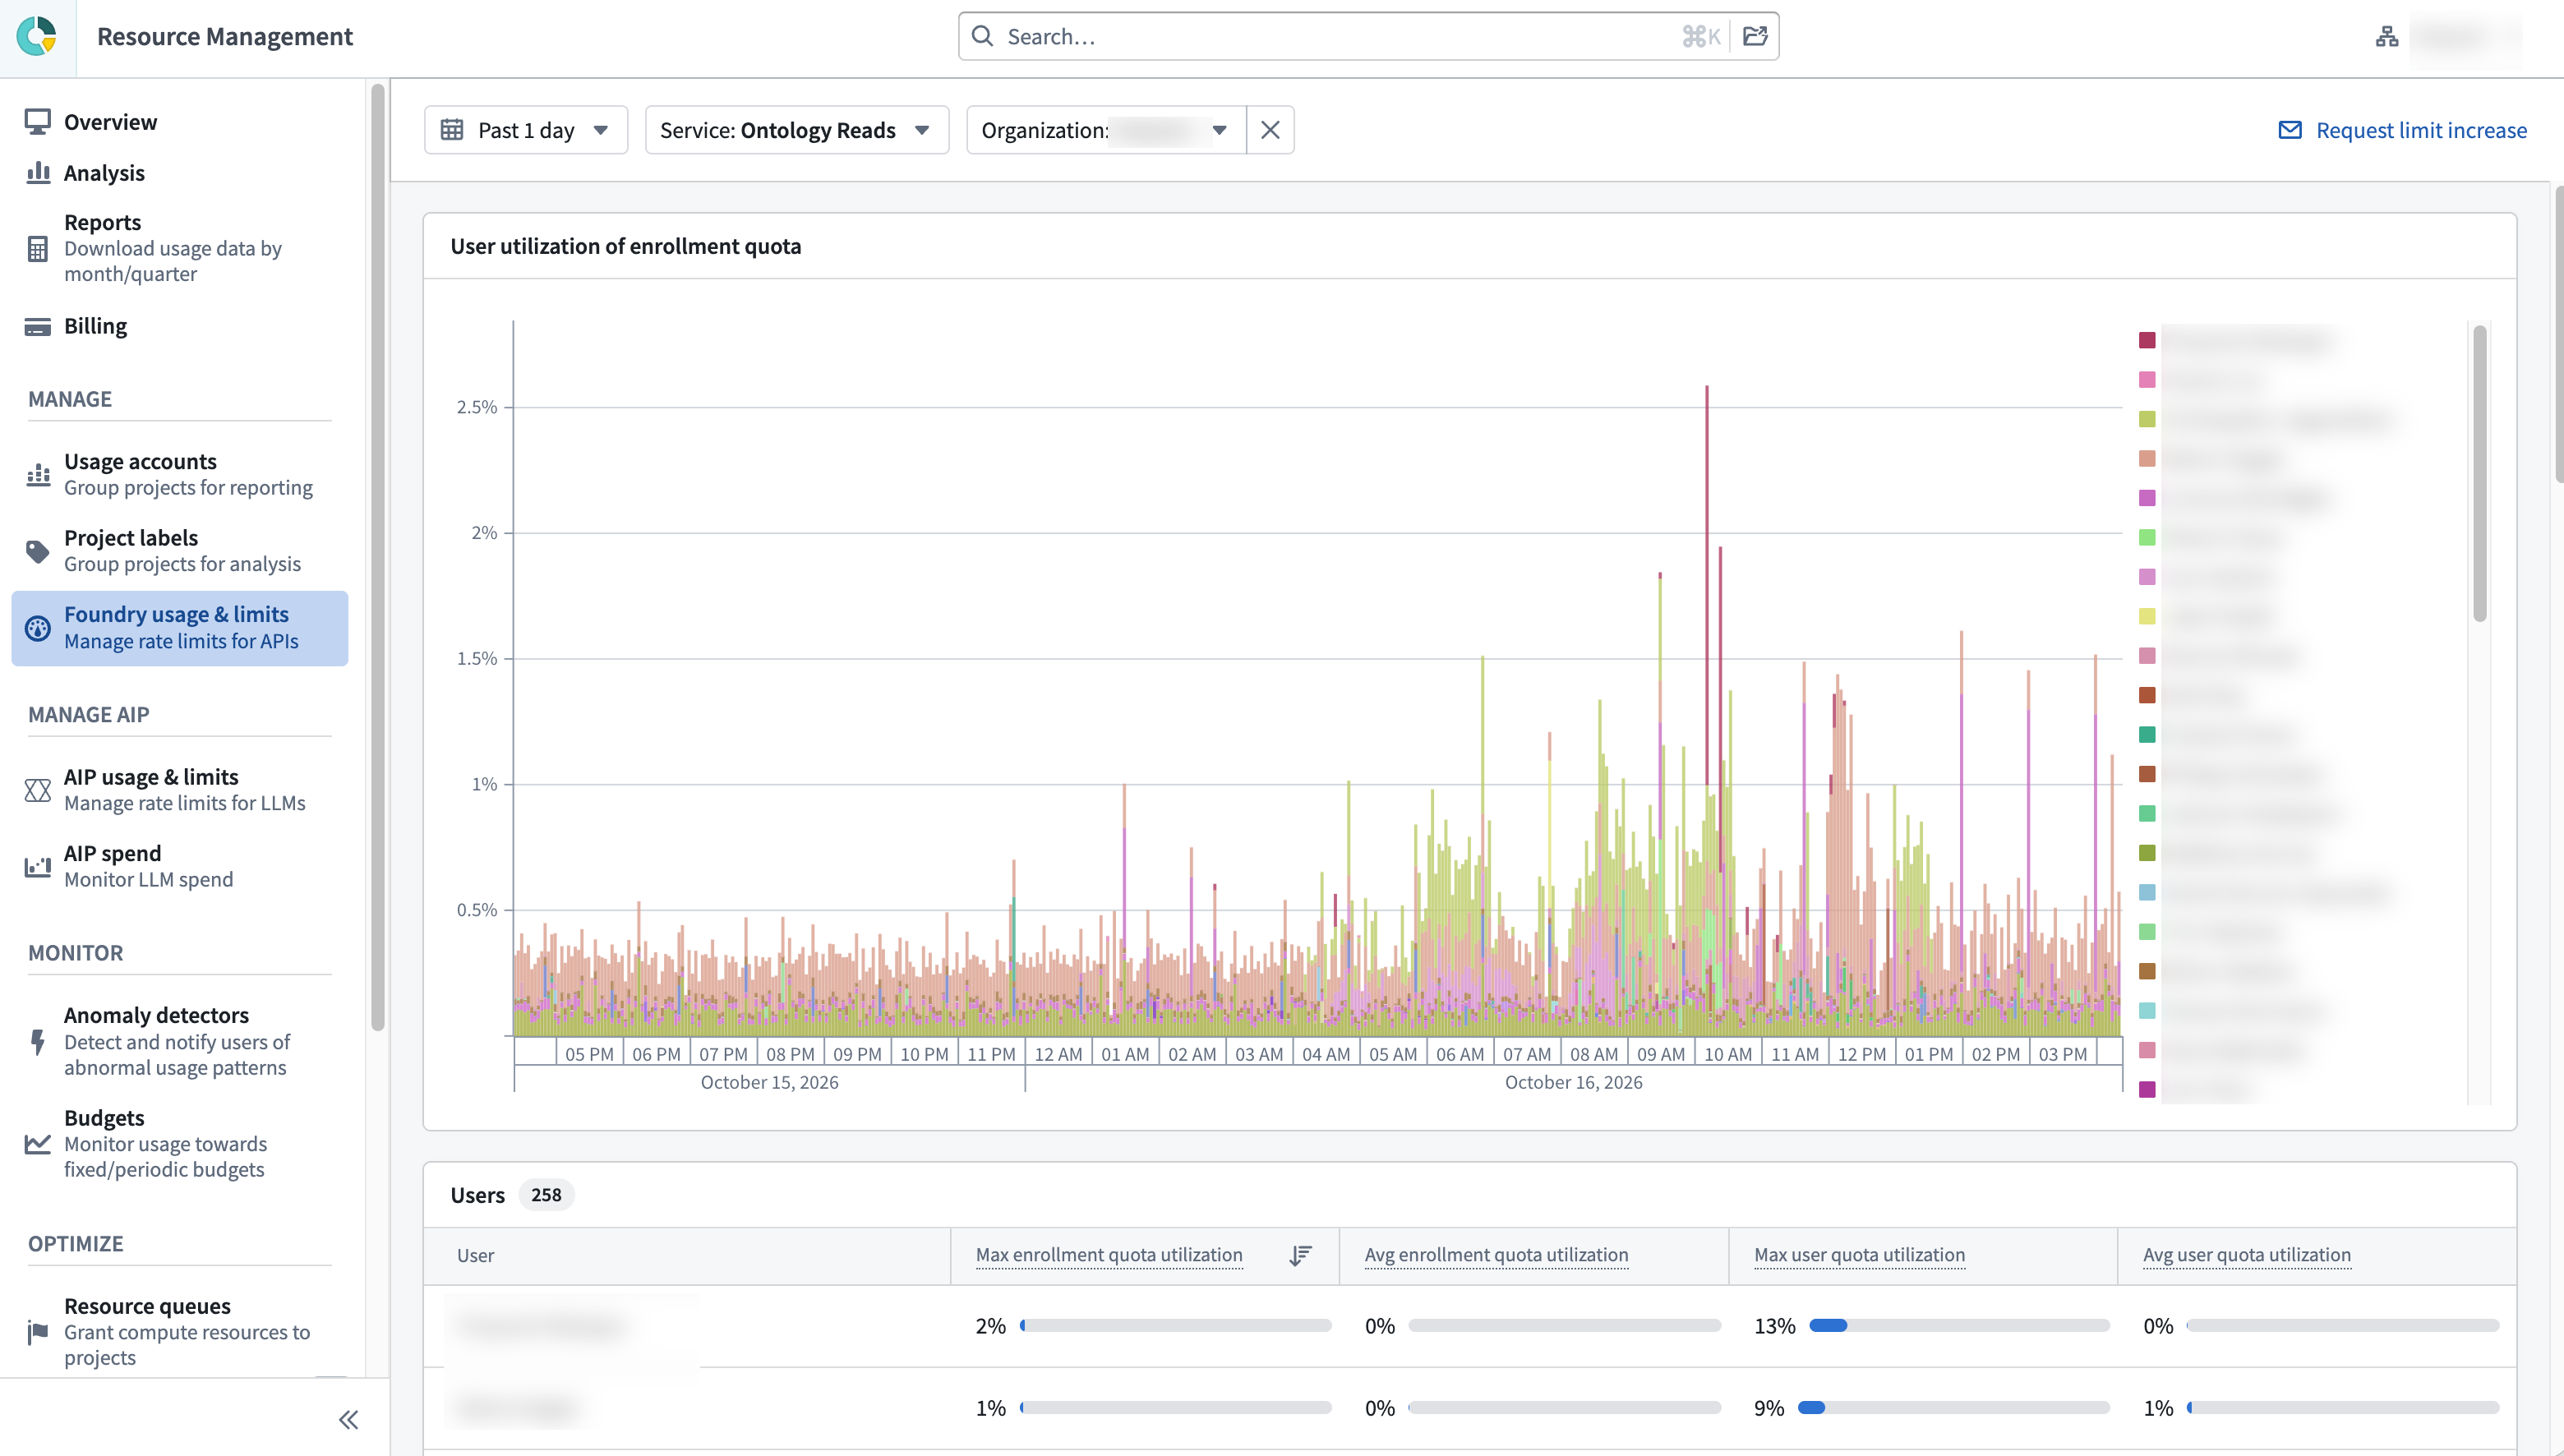Click the Anomaly detectors lightning icon
The image size is (2564, 1456).
click(x=38, y=1041)
